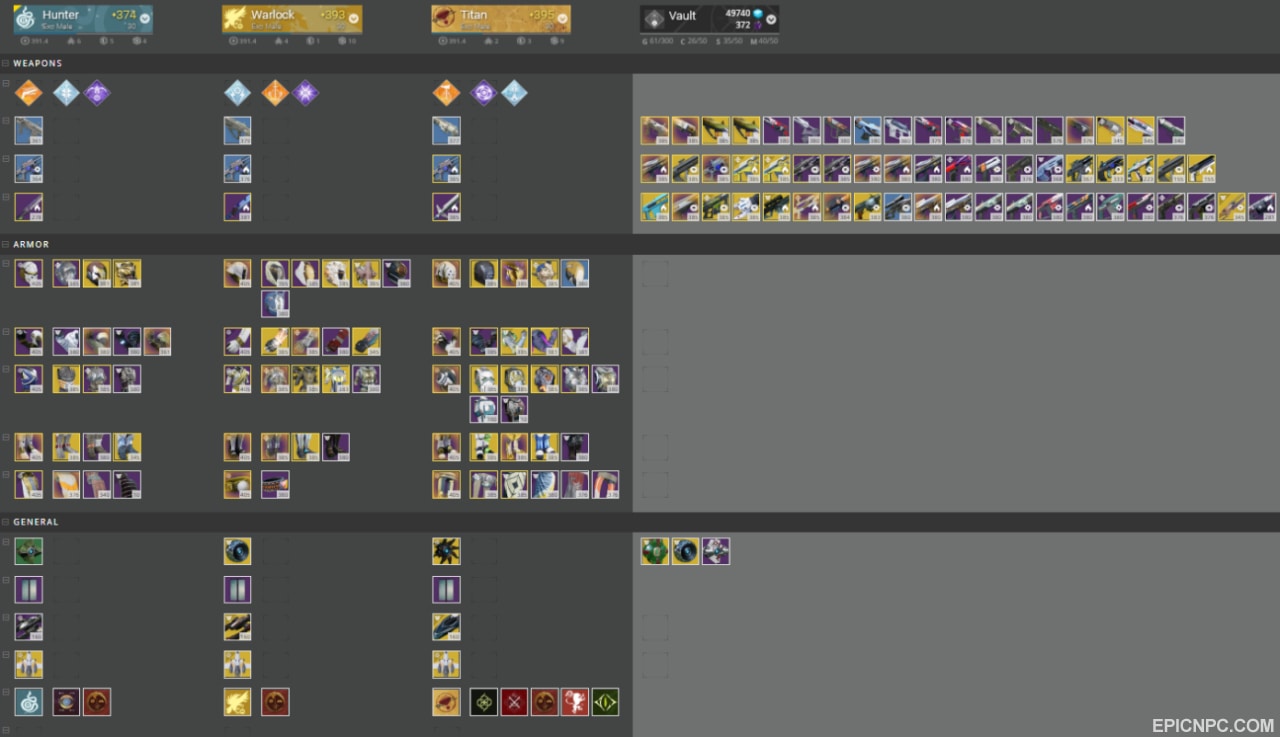Select the Titan's equipped orange subclass icon
Image resolution: width=1280 pixels, height=737 pixels.
coord(446,93)
